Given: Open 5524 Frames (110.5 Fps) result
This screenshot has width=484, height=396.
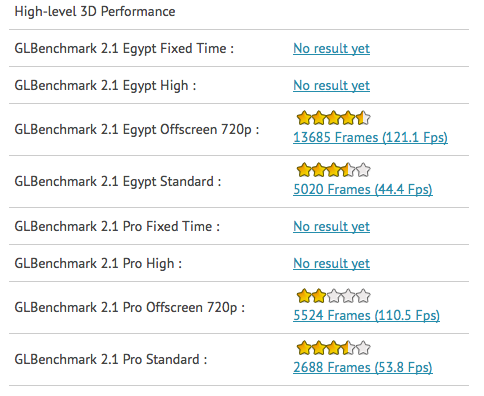Looking at the screenshot, I should 366,315.
